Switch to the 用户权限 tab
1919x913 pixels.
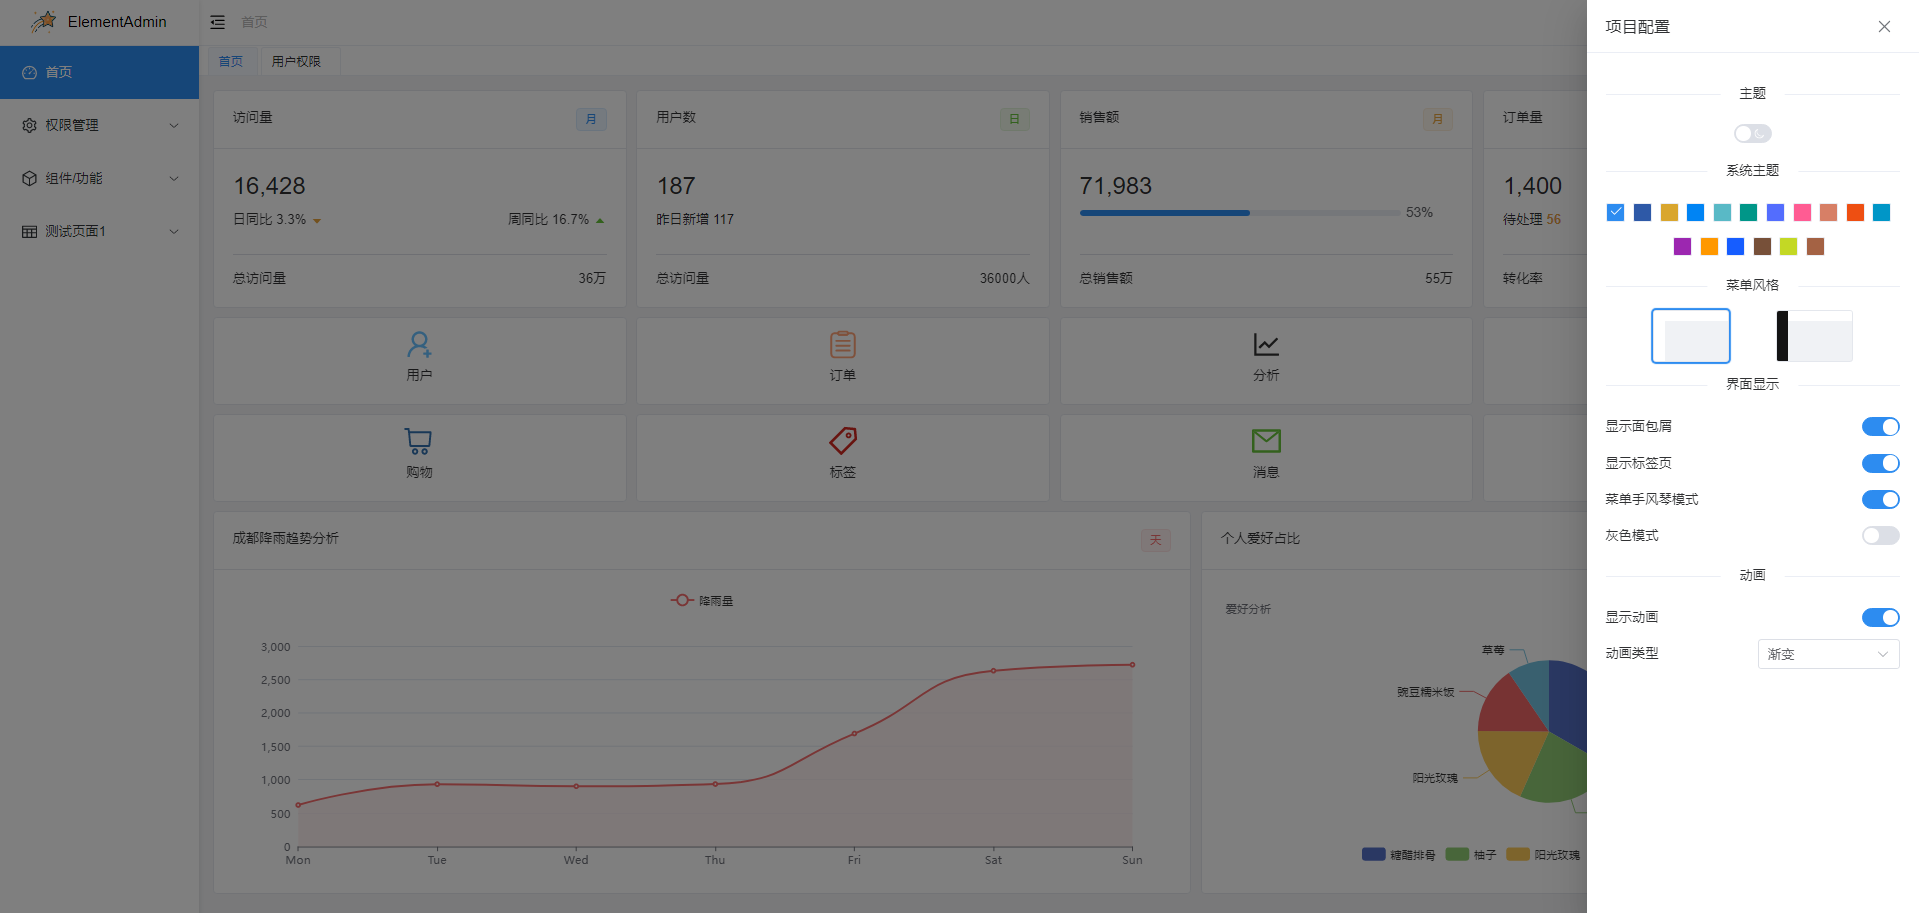click(298, 61)
